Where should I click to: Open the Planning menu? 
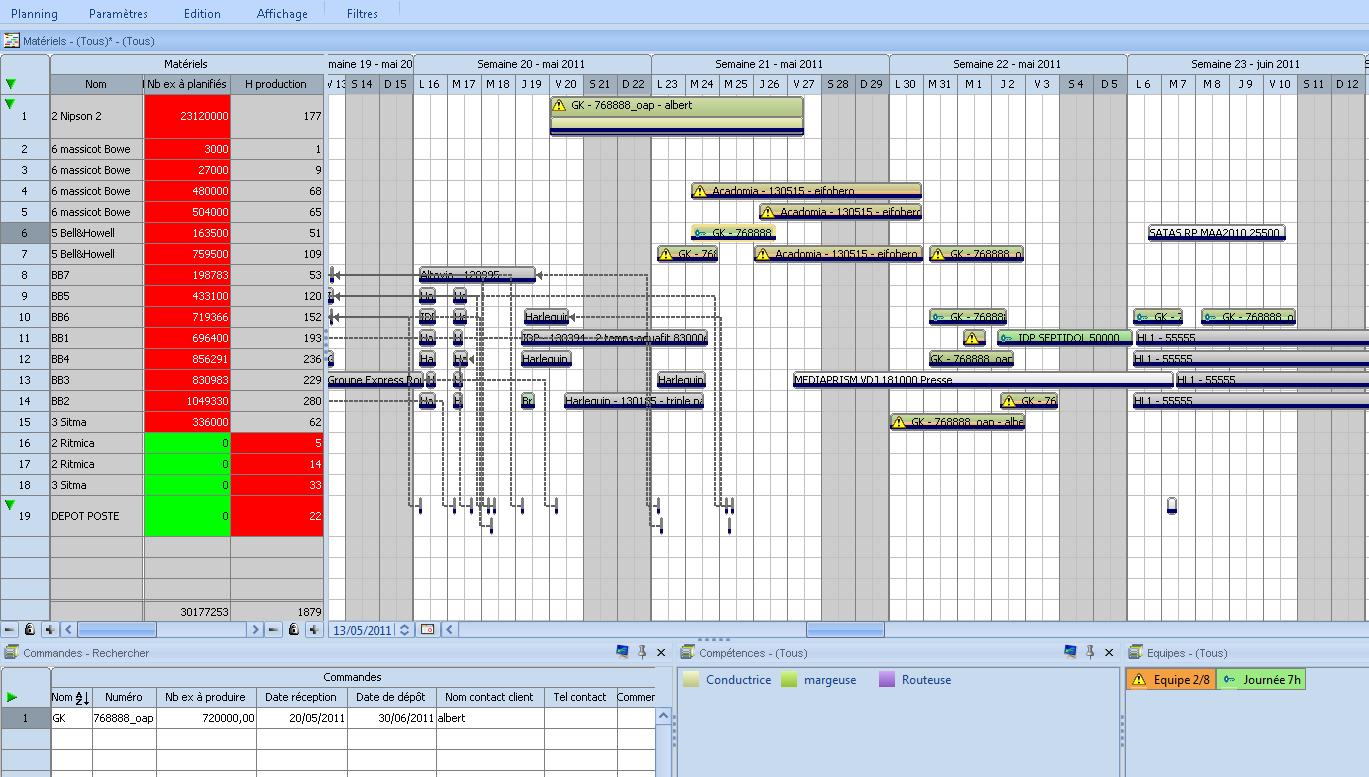pos(34,14)
